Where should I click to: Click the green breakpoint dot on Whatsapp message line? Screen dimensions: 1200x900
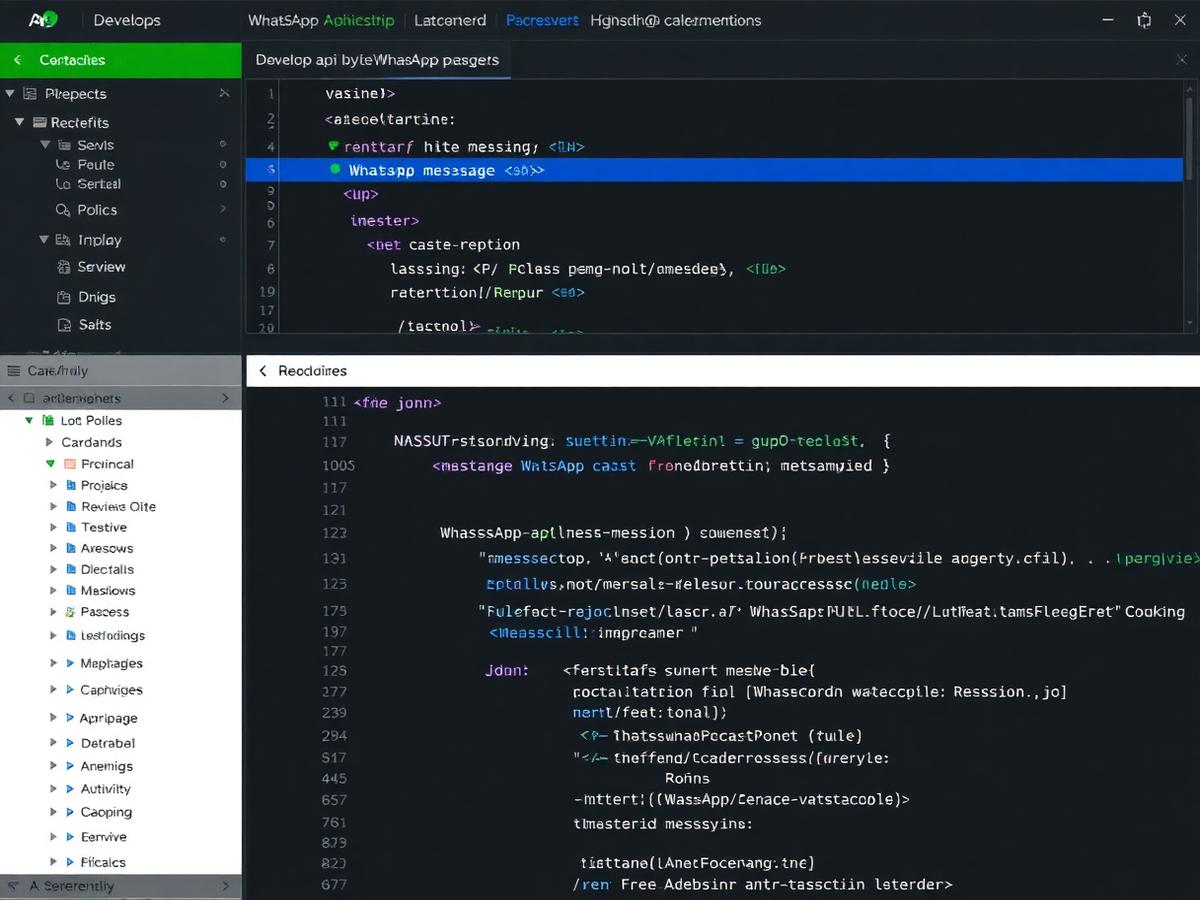(335, 170)
